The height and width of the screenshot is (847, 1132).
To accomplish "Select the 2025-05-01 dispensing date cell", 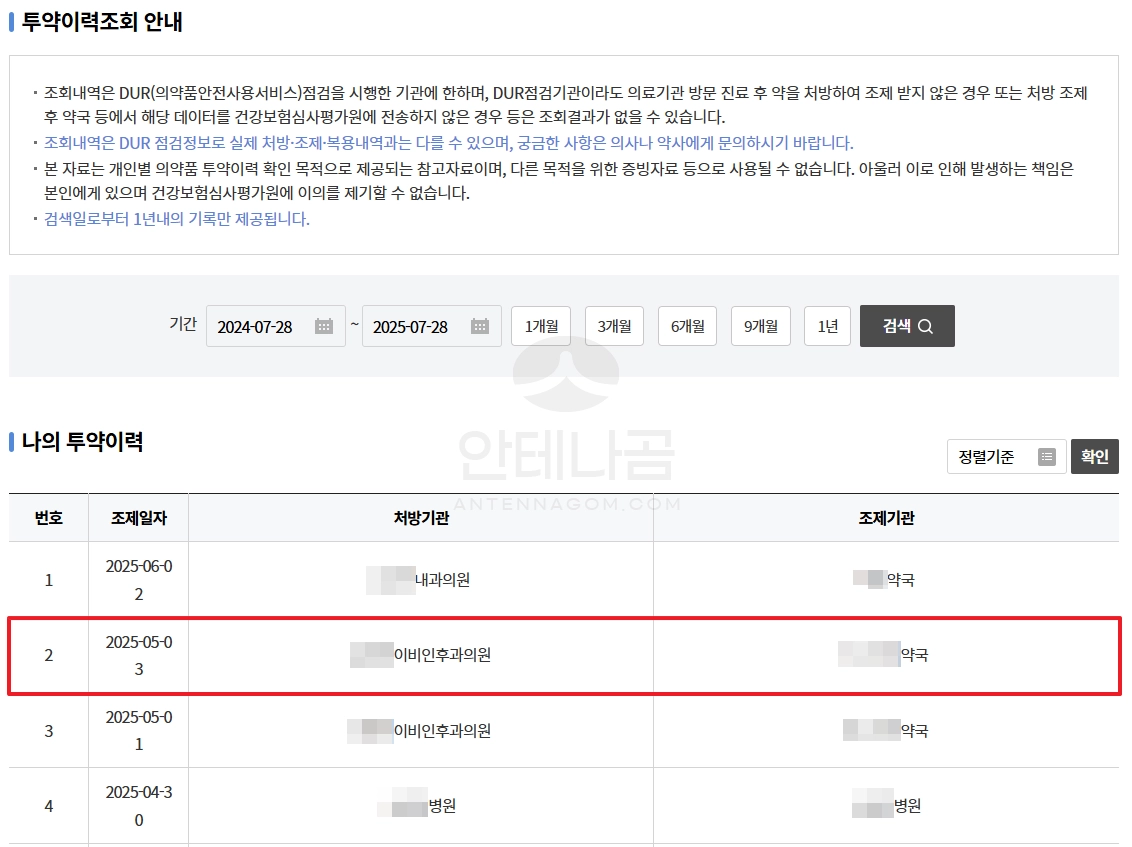I will tap(139, 730).
